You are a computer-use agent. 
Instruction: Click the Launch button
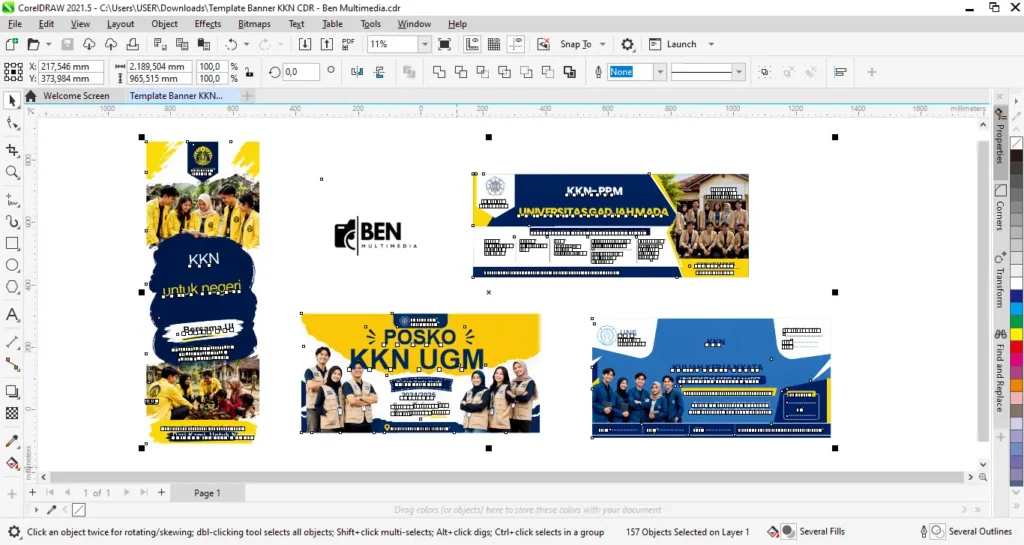click(x=673, y=44)
